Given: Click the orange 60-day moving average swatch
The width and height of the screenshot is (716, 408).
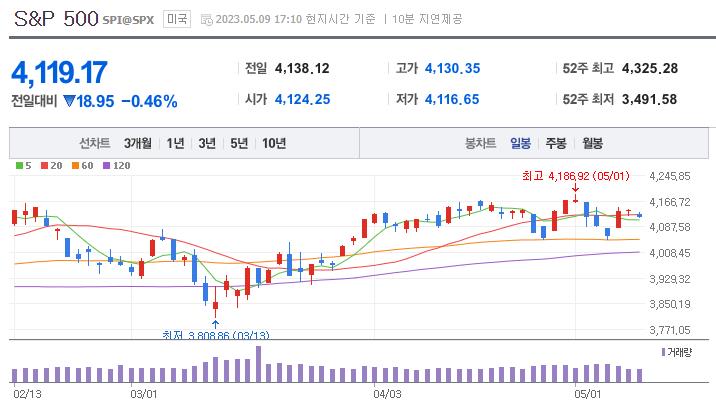Looking at the screenshot, I should coord(75,166).
